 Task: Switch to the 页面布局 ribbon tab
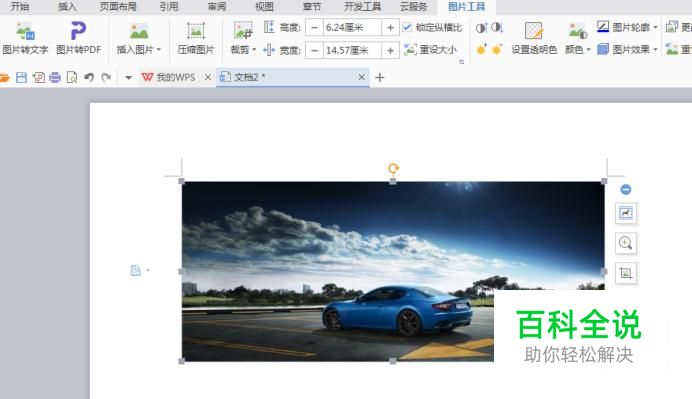click(117, 6)
